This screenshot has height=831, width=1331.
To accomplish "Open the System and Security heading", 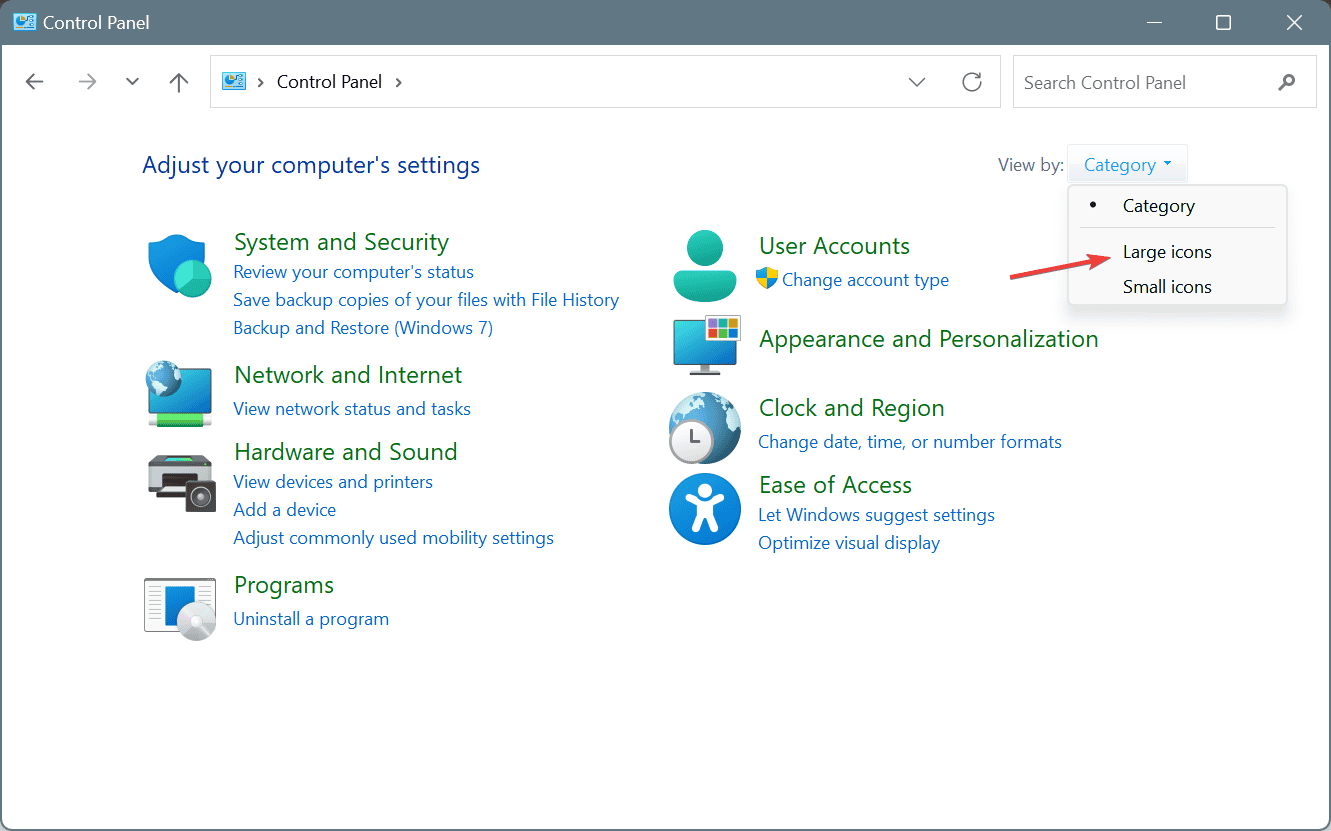I will tap(341, 242).
